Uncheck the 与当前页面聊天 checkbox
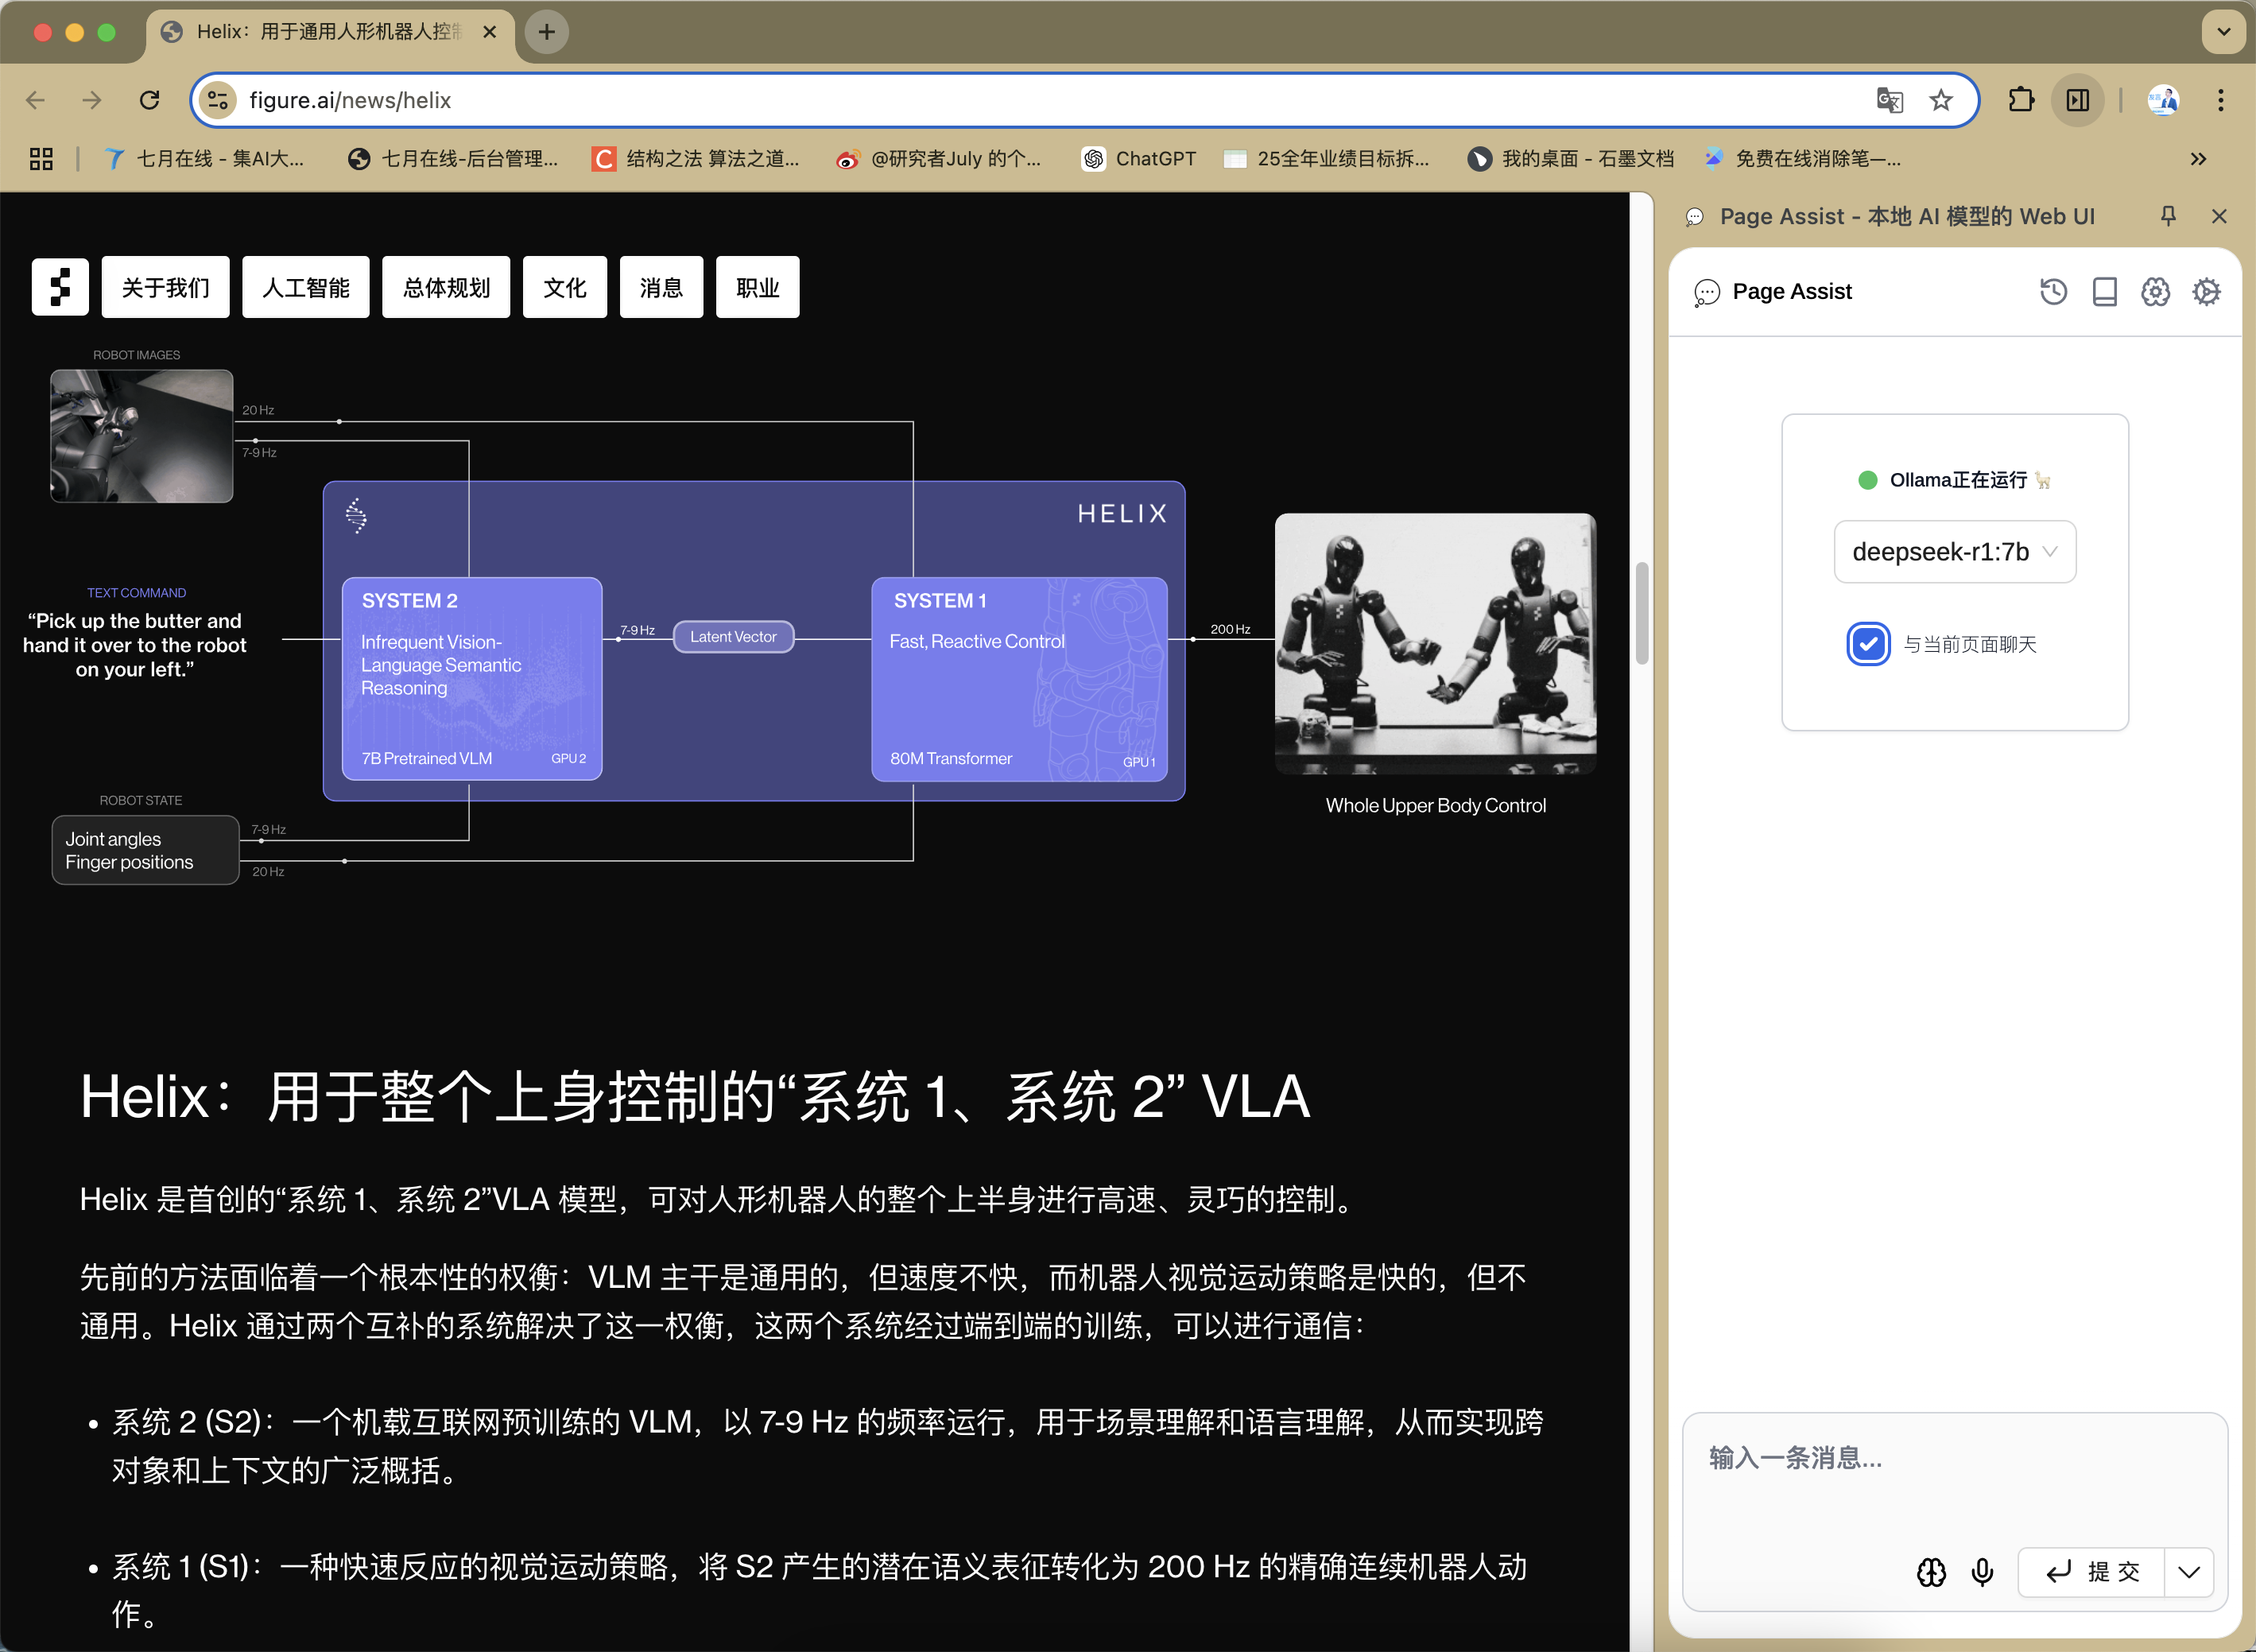Screen dimensions: 2256x1652 [1868, 644]
